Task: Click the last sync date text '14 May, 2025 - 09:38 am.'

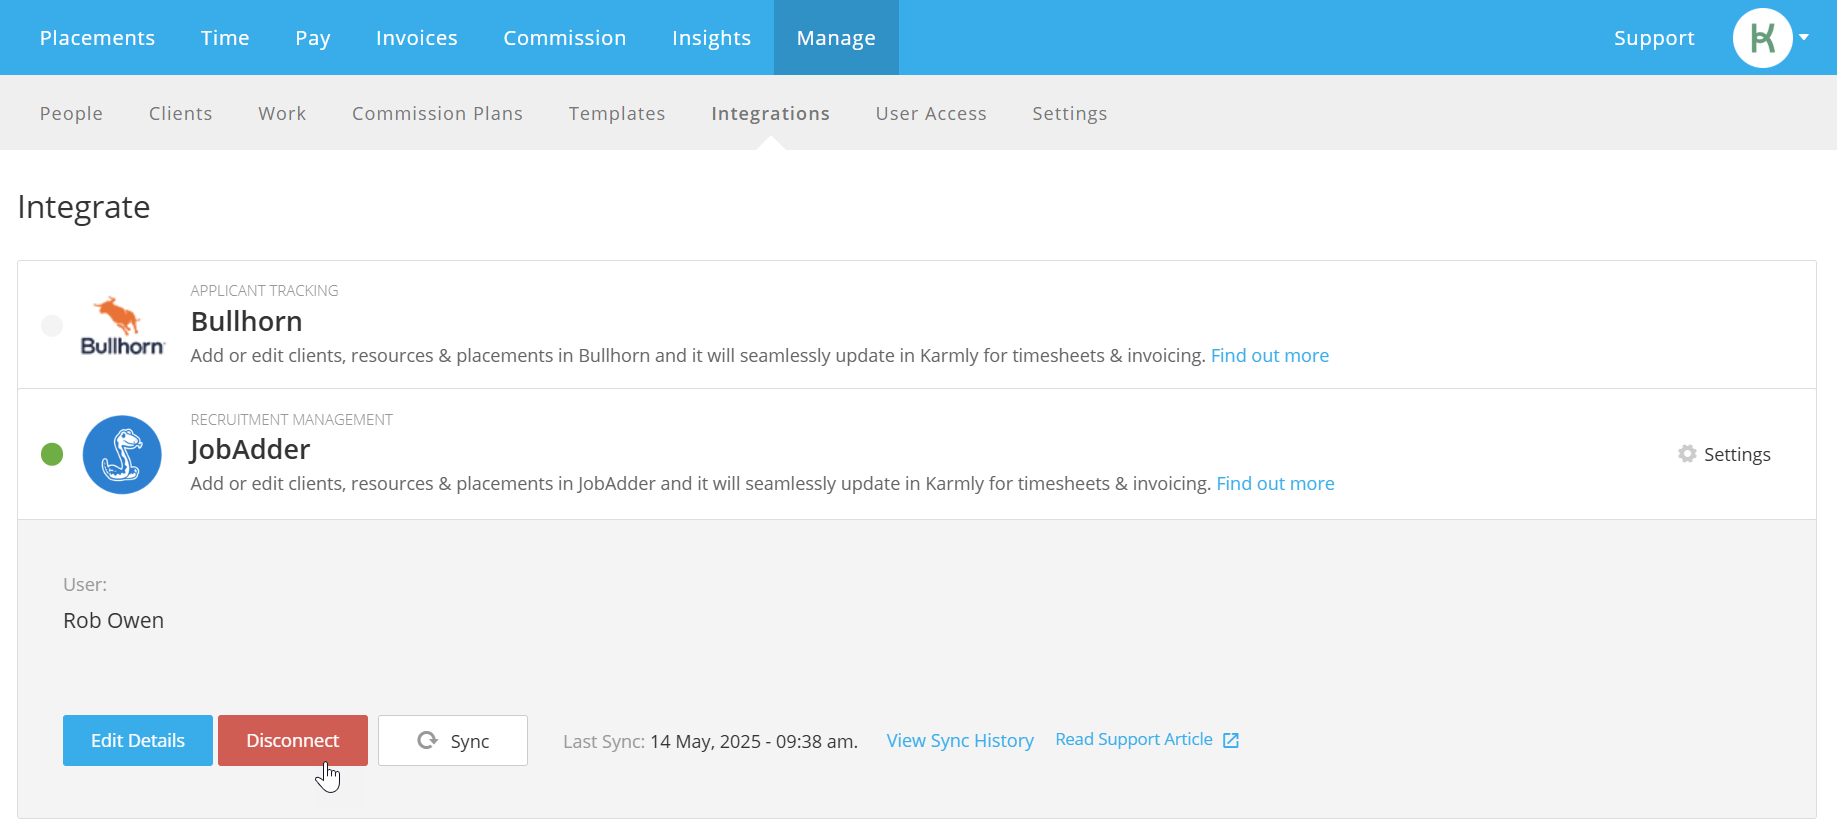Action: [x=754, y=741]
